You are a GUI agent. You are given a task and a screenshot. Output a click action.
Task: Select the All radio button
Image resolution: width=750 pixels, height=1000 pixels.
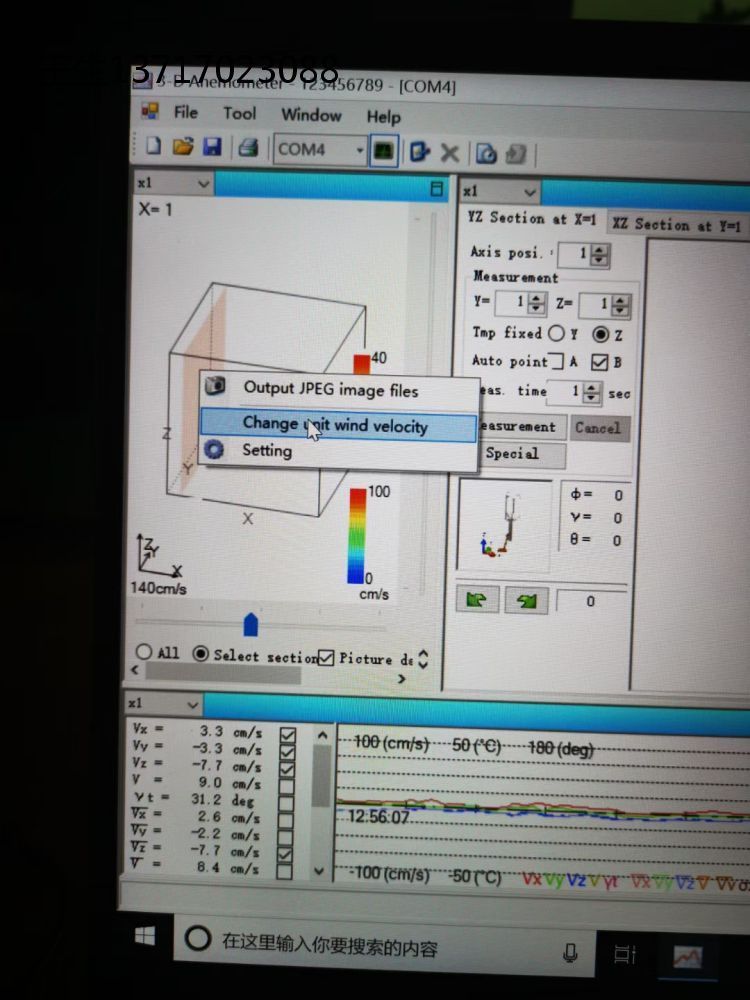coord(144,652)
